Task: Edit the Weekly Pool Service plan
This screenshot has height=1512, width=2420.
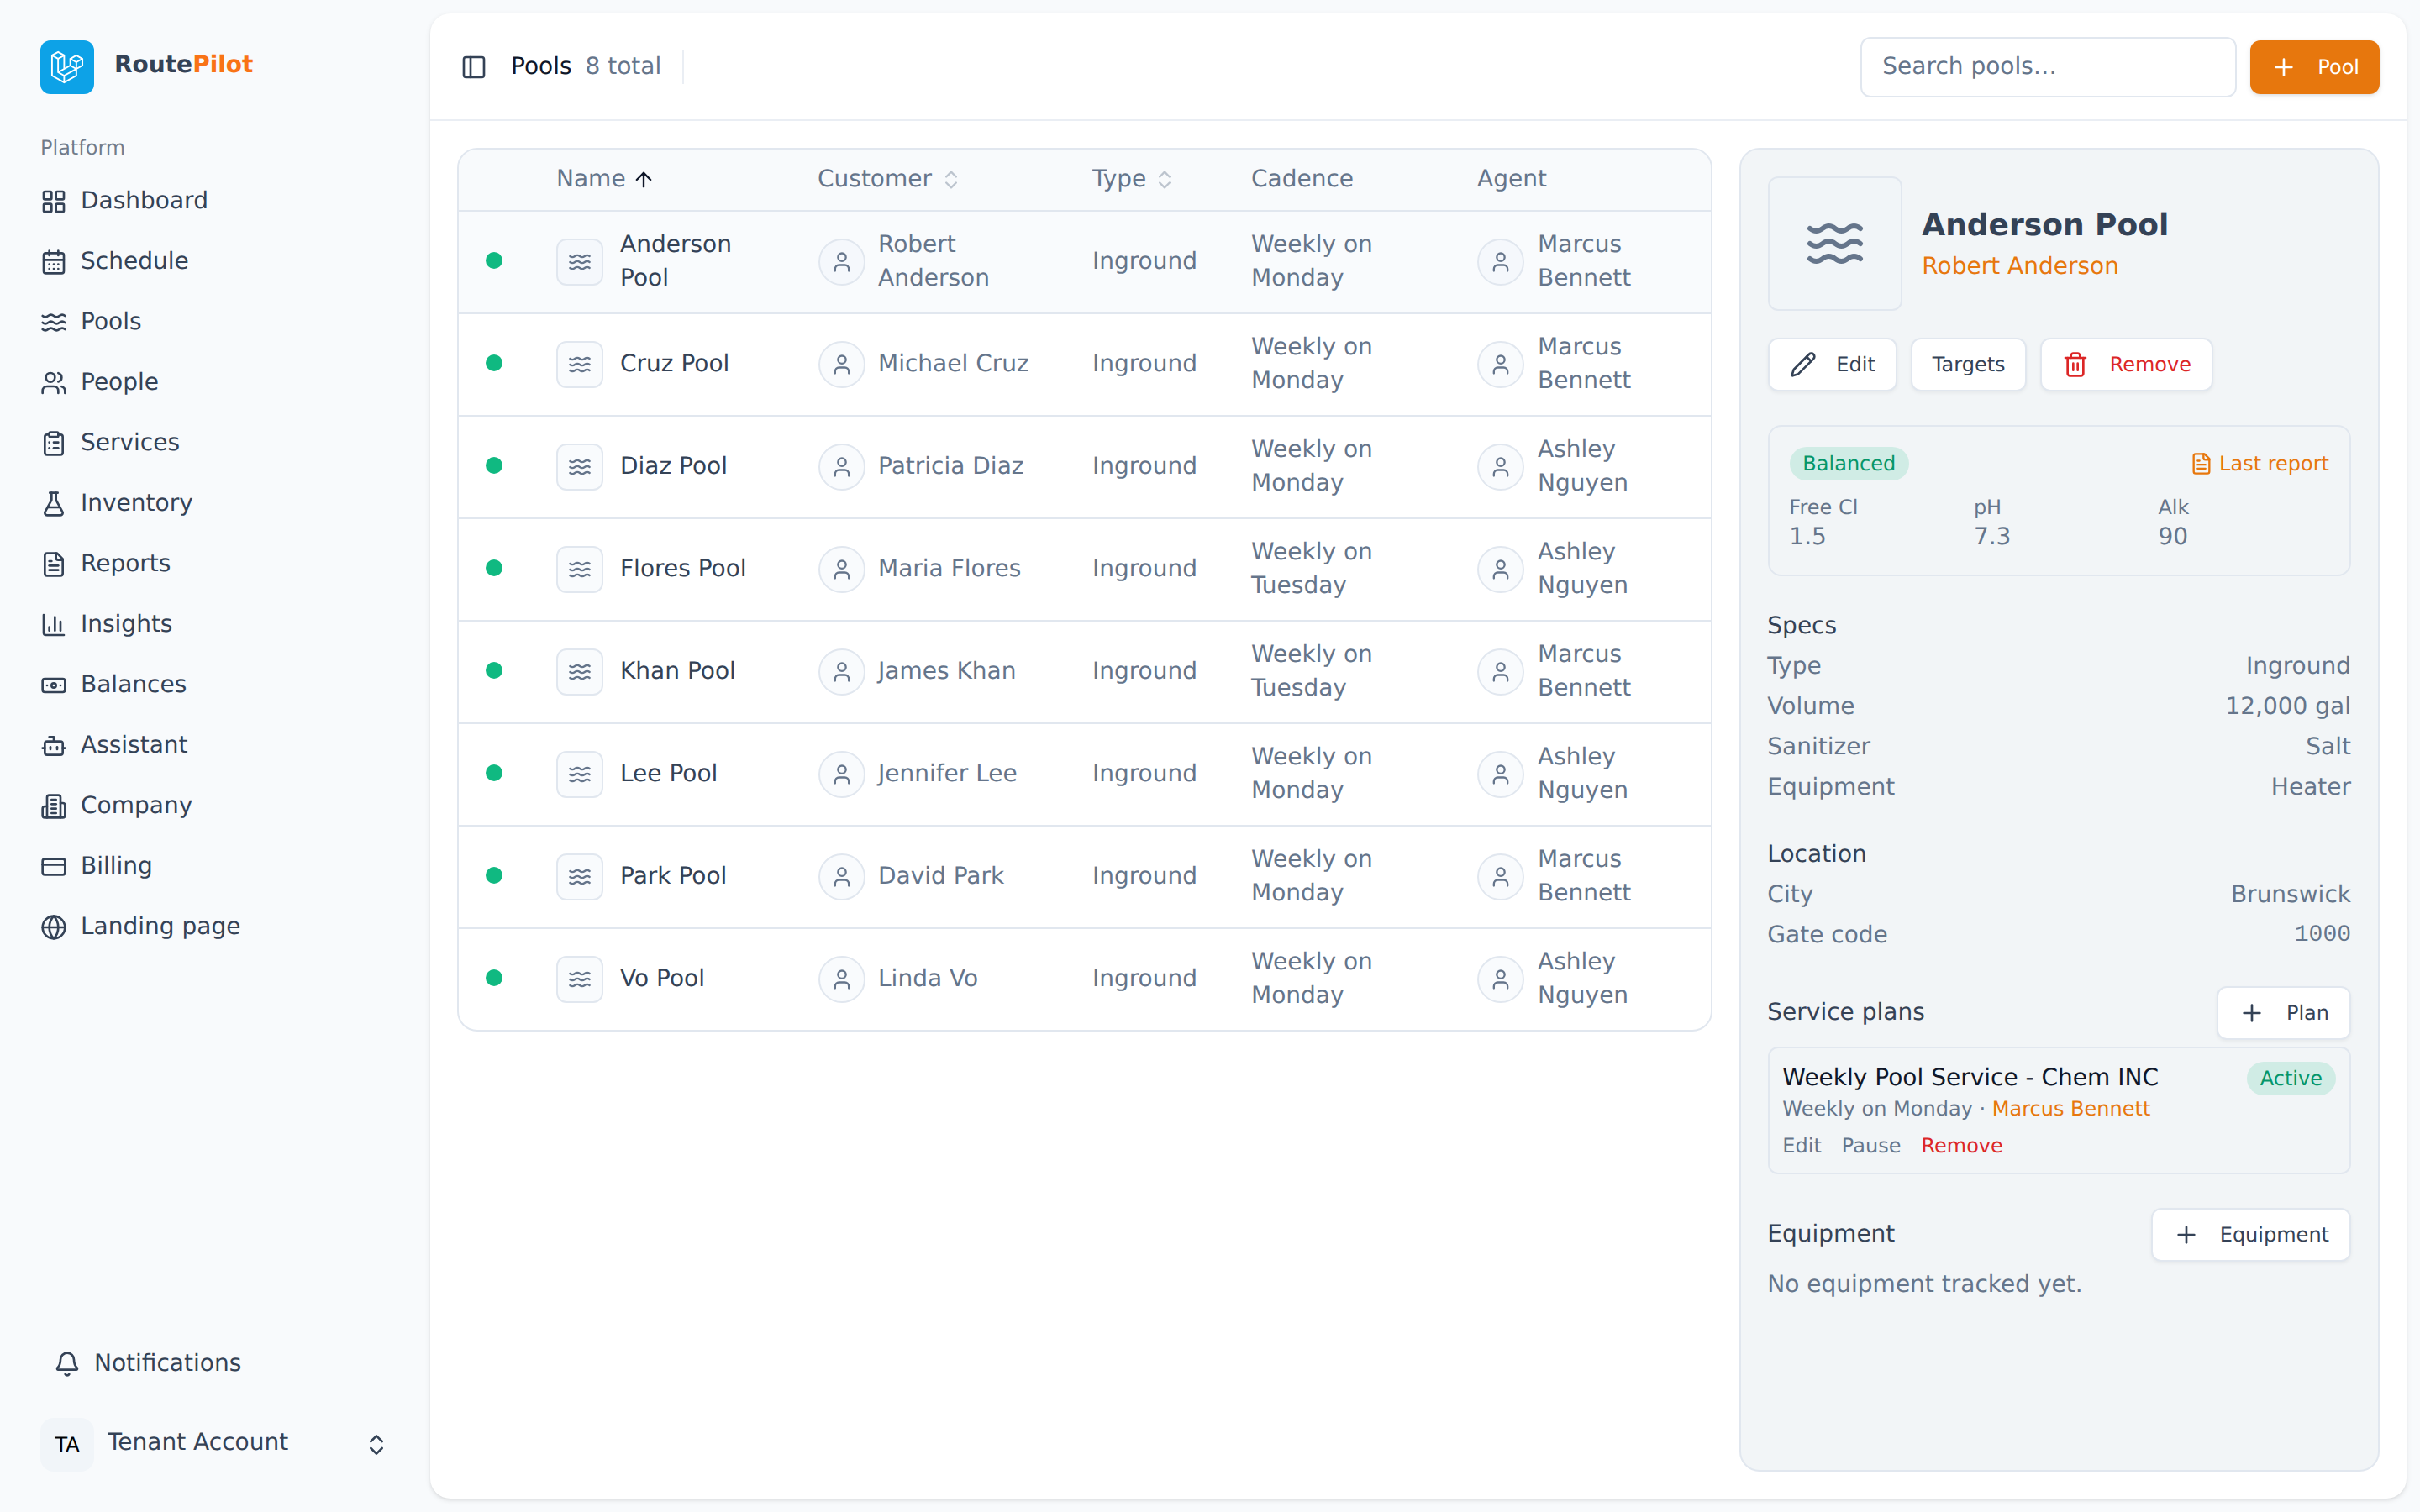Action: (1801, 1146)
